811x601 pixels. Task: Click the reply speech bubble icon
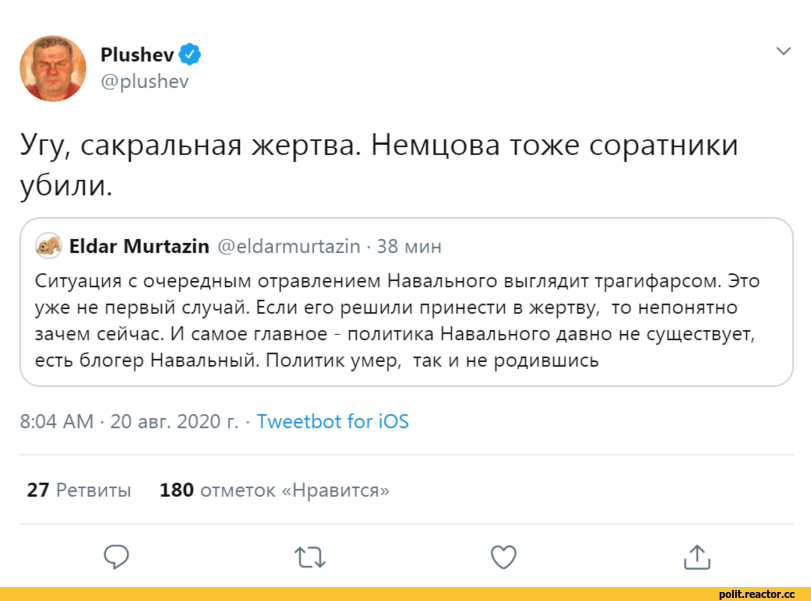(x=117, y=555)
